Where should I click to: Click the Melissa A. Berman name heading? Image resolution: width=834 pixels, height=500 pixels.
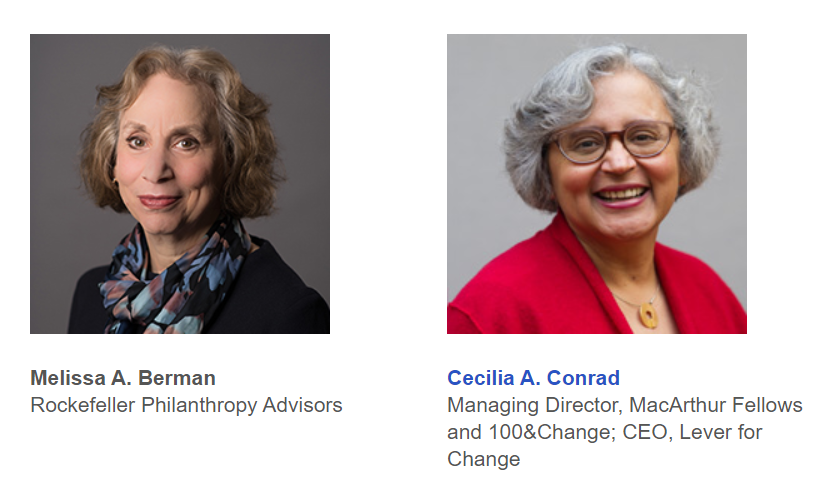coord(123,378)
